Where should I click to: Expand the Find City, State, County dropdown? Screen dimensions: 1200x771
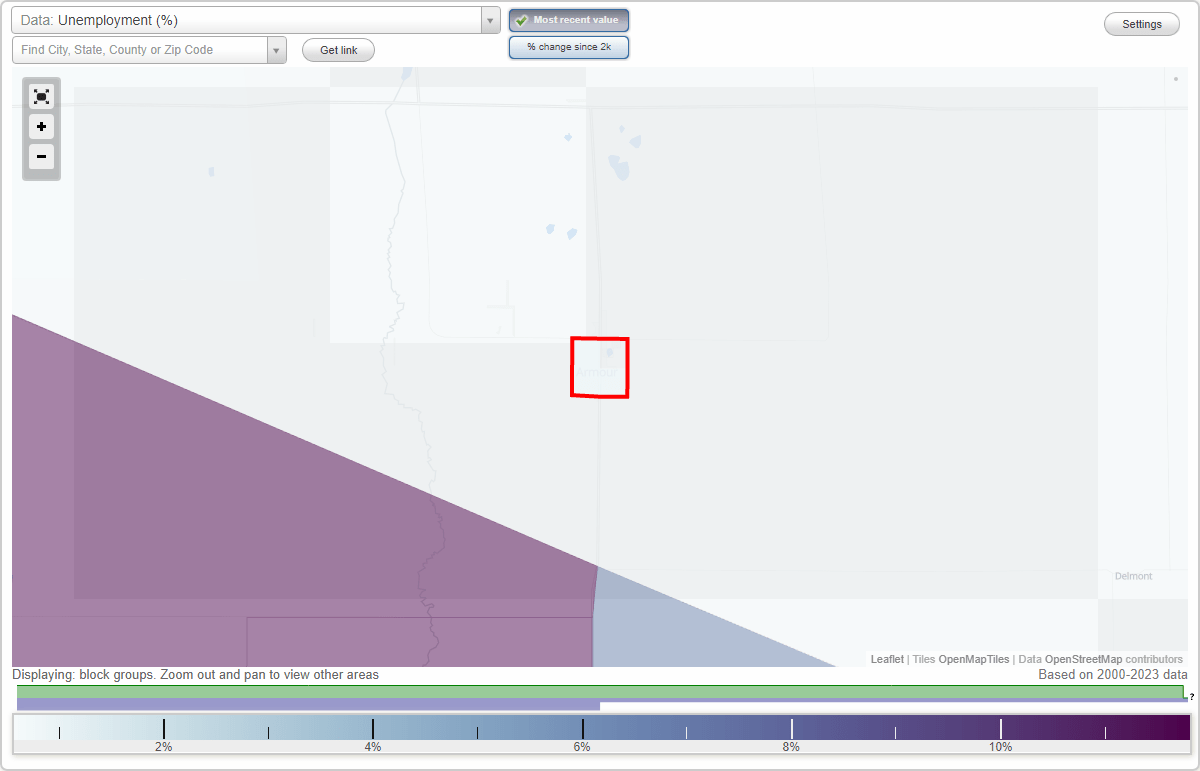click(140, 49)
